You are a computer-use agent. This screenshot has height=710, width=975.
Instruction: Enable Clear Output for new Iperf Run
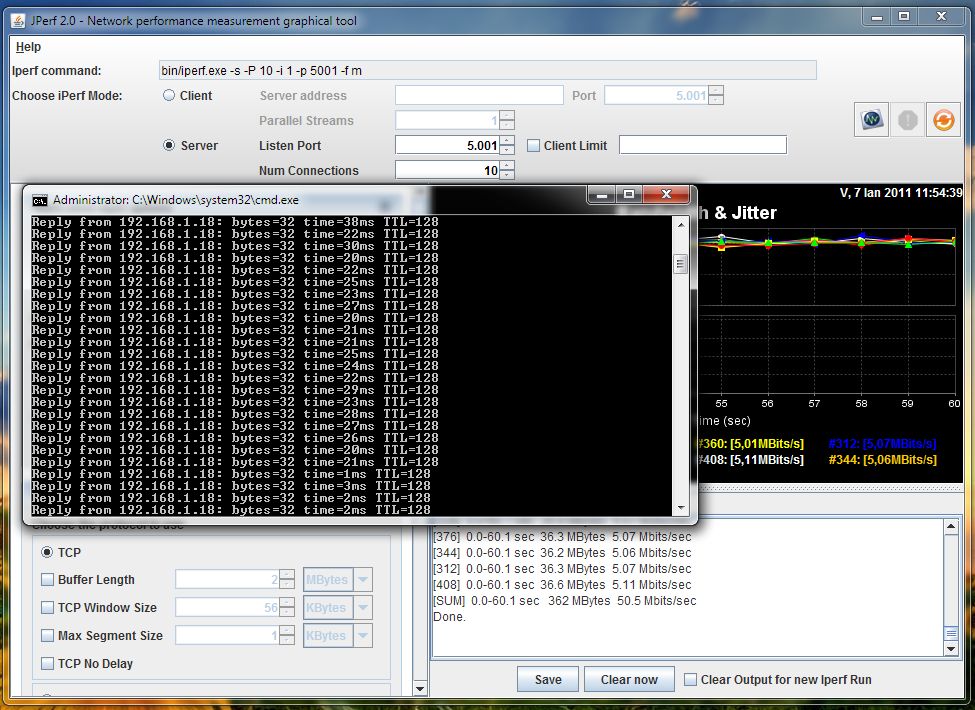tap(690, 680)
